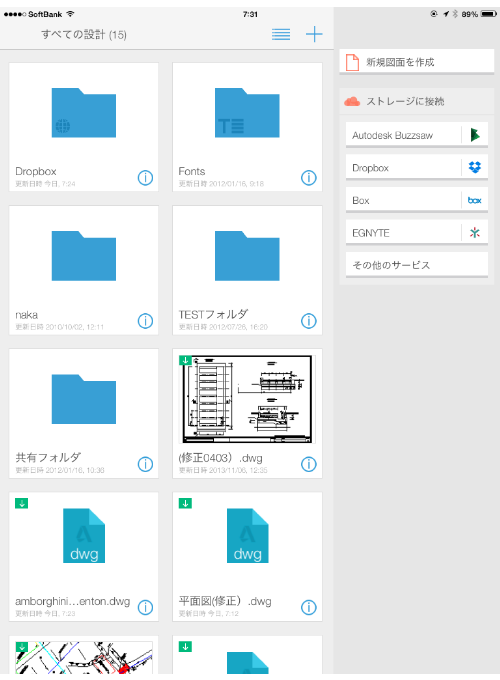
Task: Select EGNYTE storage service
Action: pos(417,233)
